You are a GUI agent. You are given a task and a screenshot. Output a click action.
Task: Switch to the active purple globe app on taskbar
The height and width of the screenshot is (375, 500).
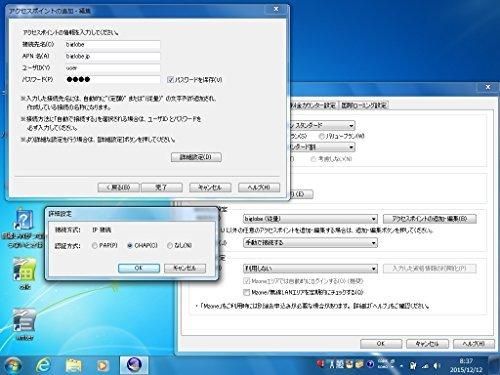134,365
